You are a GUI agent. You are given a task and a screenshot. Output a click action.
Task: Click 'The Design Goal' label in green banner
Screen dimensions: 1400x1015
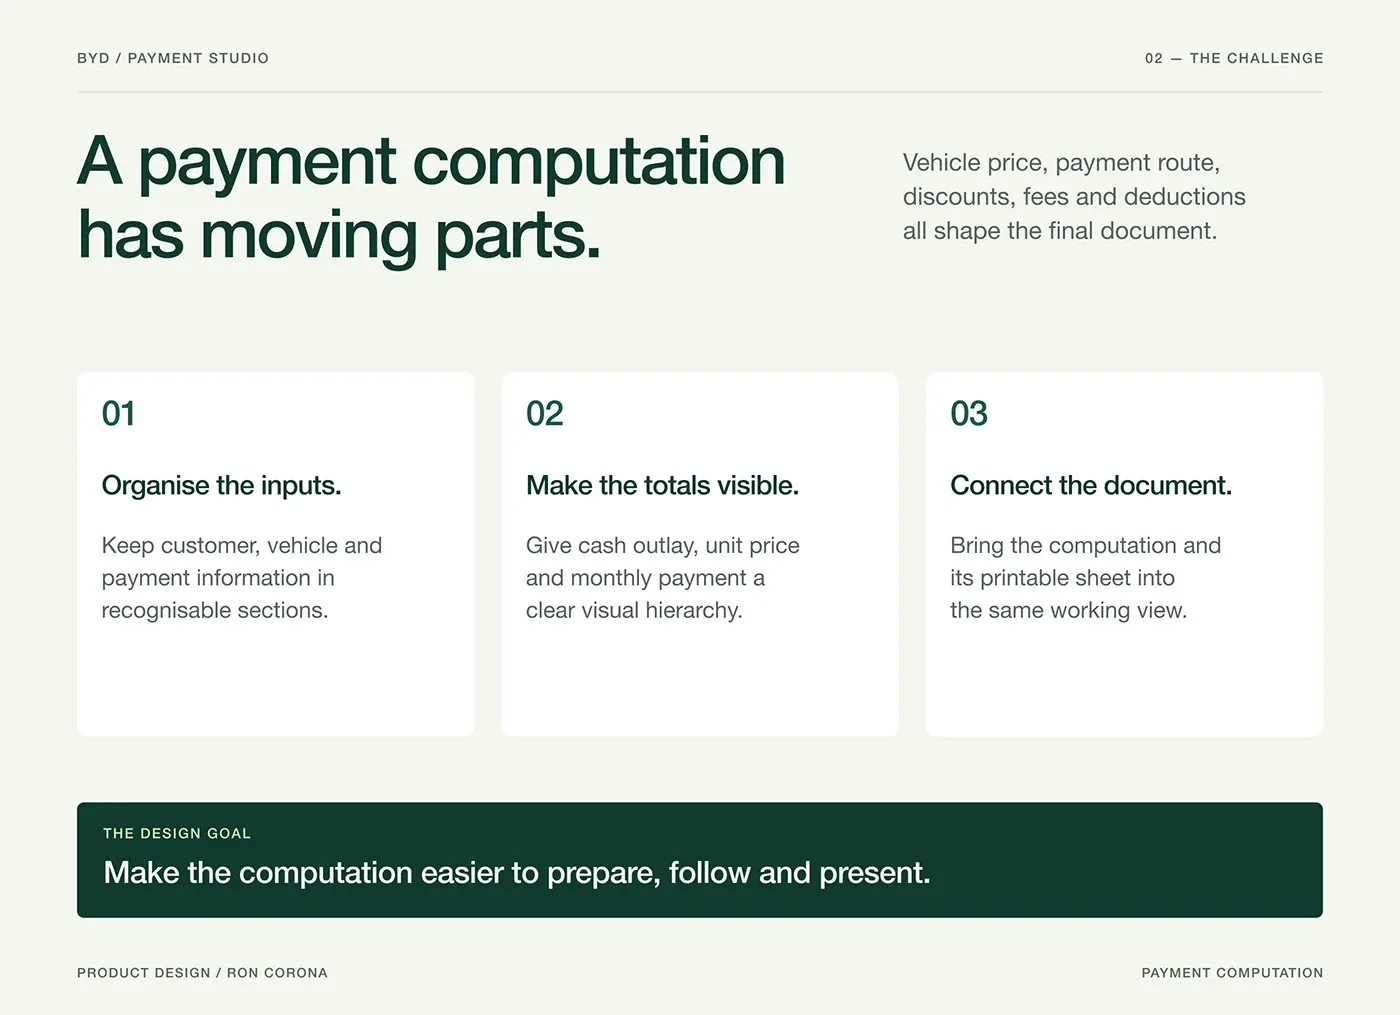coord(177,833)
